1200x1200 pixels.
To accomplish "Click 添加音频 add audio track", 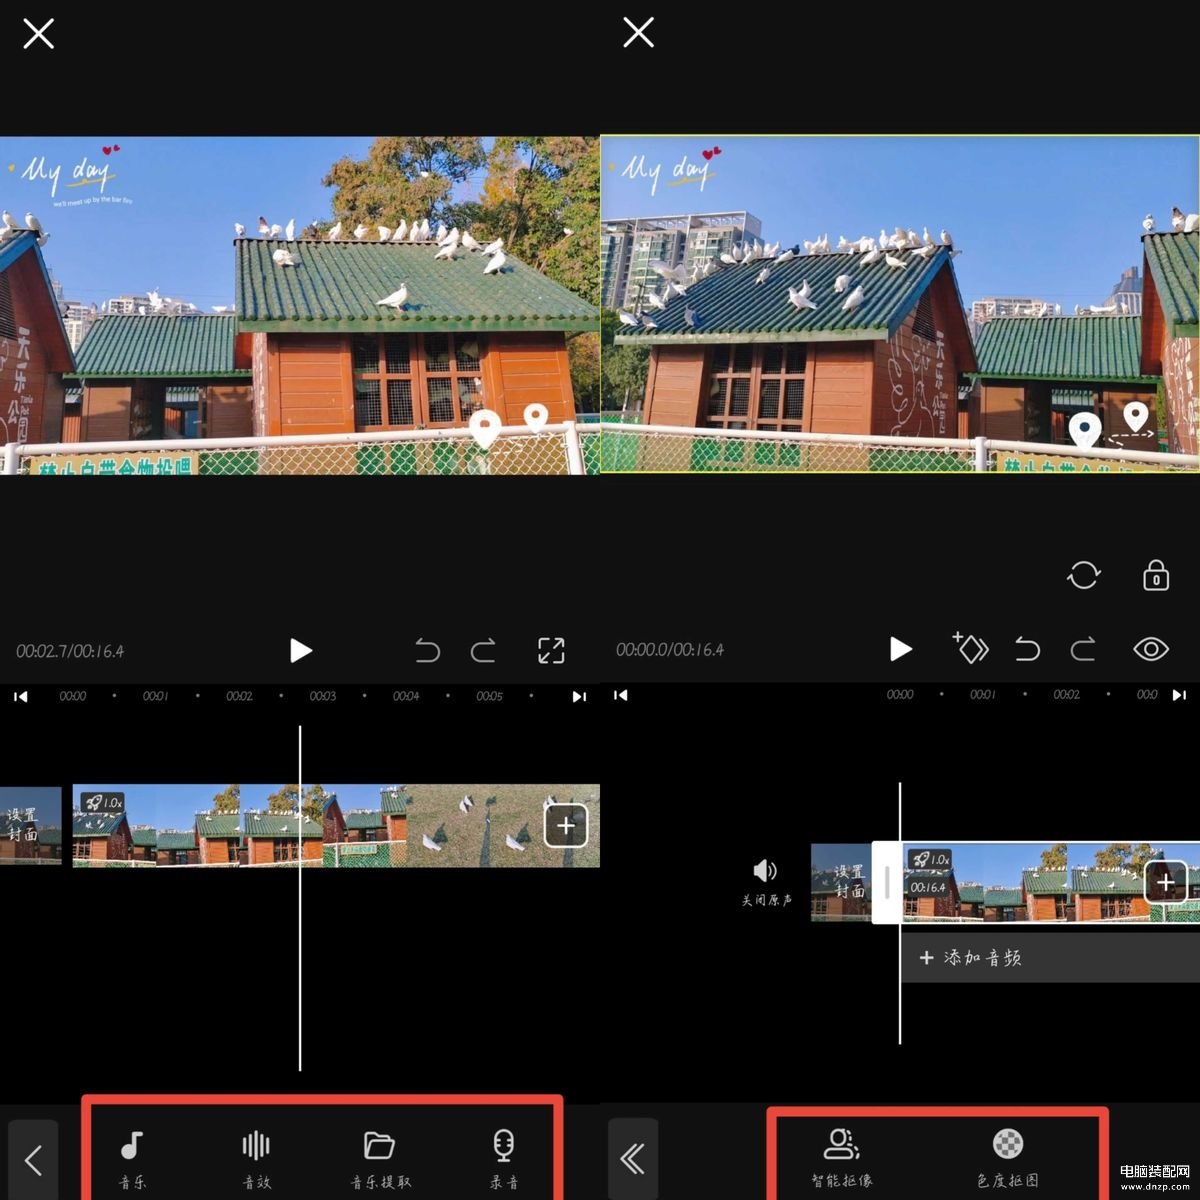I will [1050, 957].
